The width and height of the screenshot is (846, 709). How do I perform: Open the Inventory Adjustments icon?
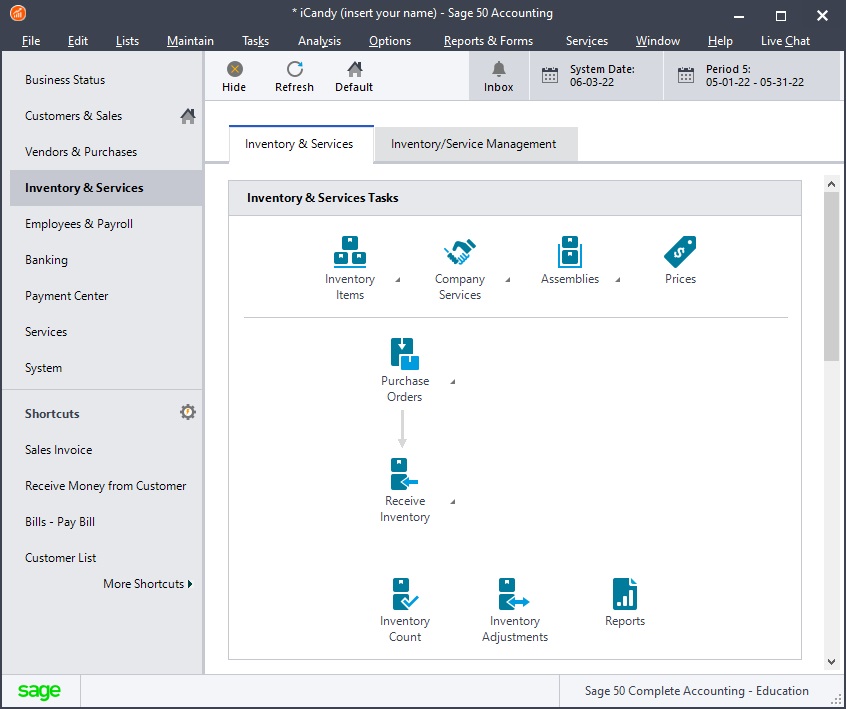(514, 594)
